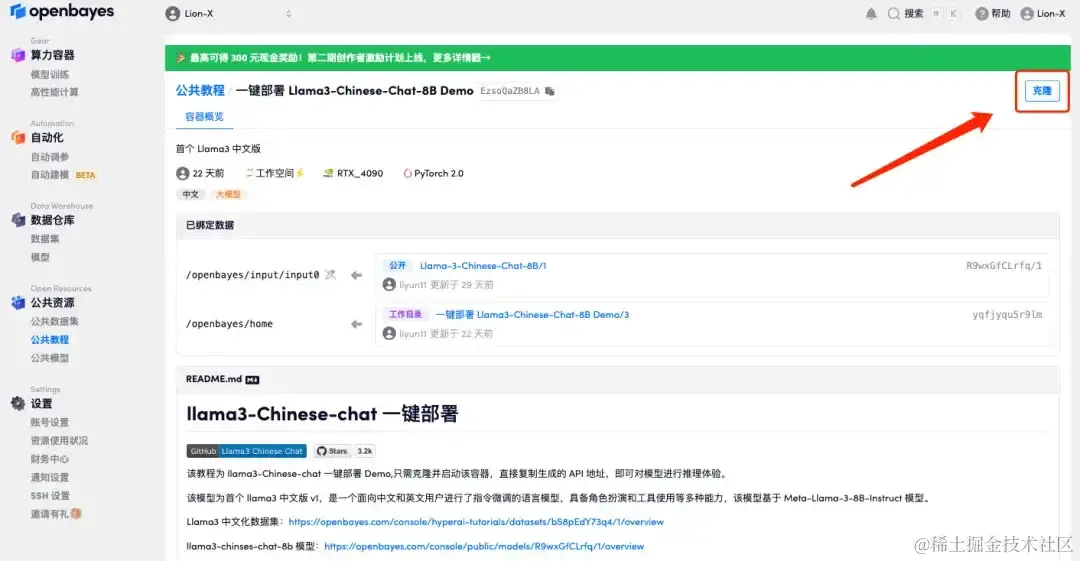This screenshot has width=1080, height=561.
Task: Open the notifications bell
Action: click(x=871, y=14)
